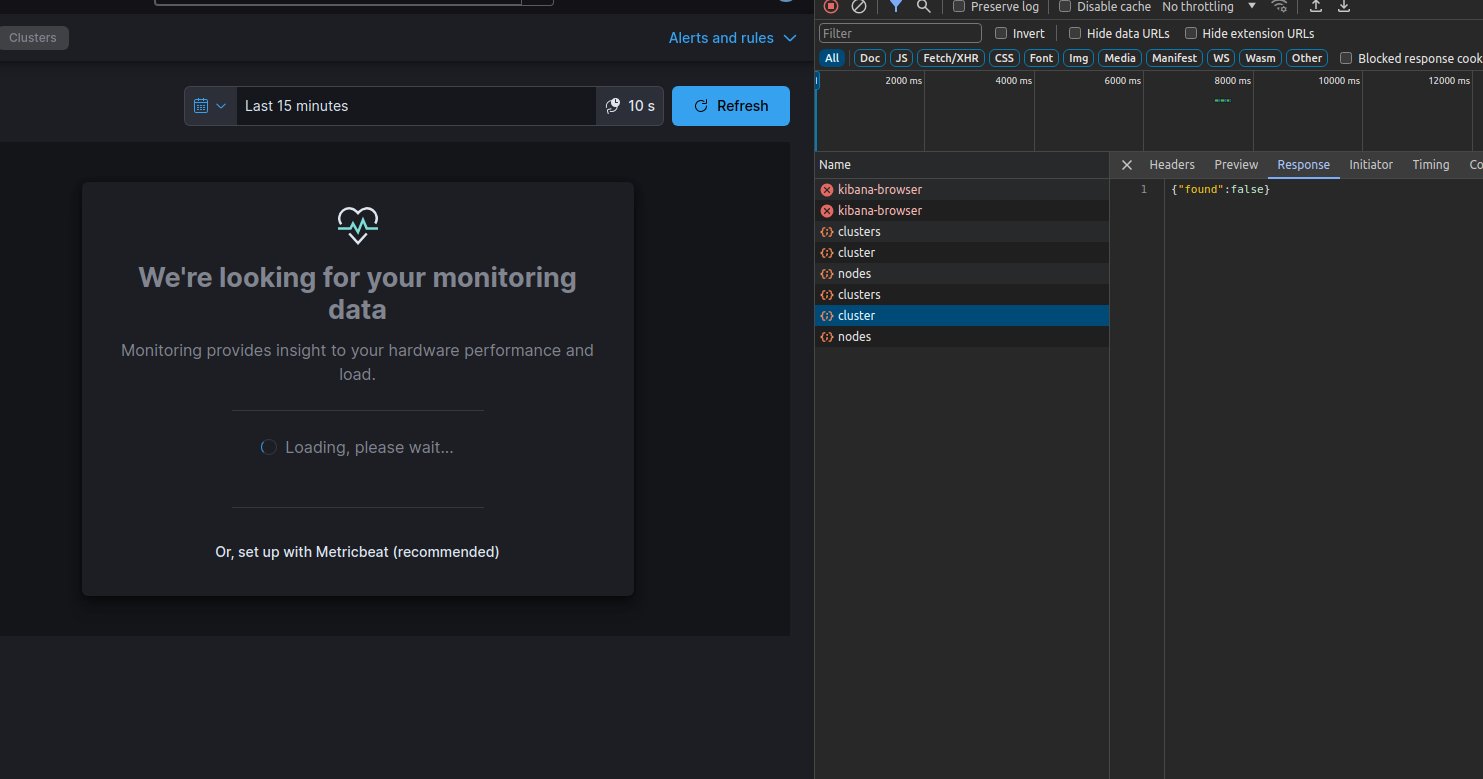Toggle the network filter funnel icon

[896, 6]
